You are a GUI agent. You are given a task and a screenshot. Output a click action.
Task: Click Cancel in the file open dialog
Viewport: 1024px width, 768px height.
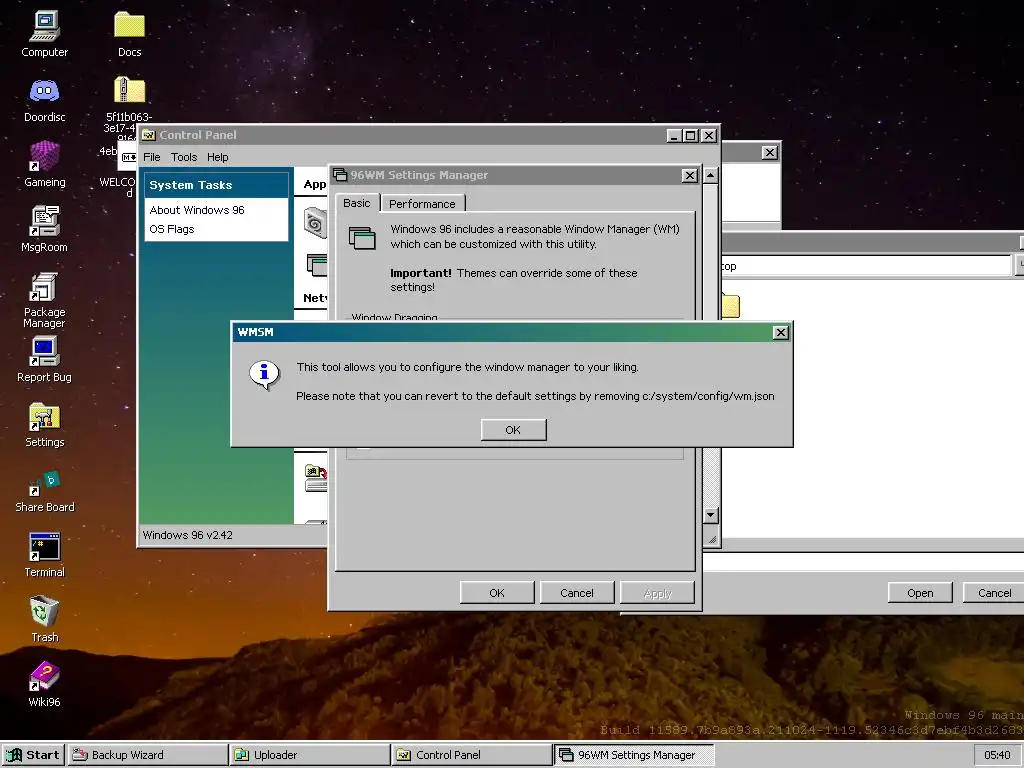[995, 593]
